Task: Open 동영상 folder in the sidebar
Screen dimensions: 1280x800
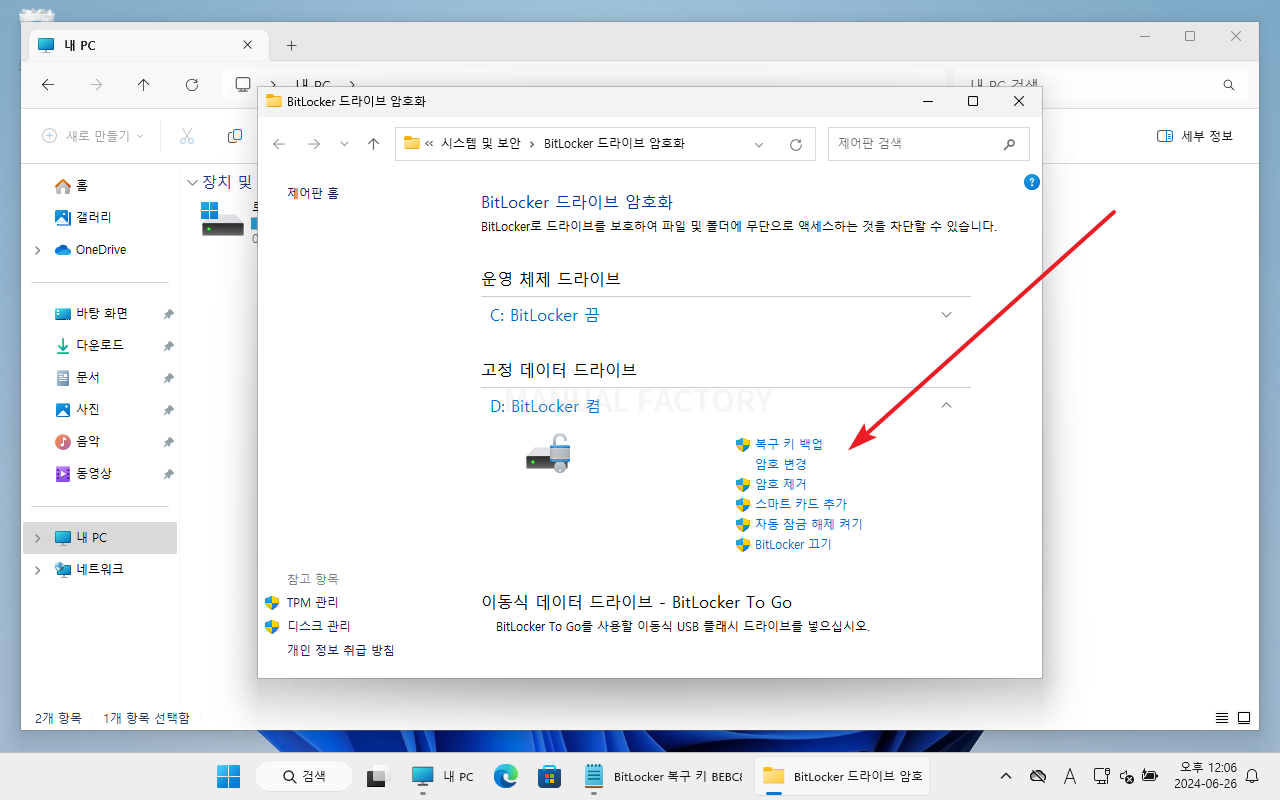Action: tap(94, 473)
